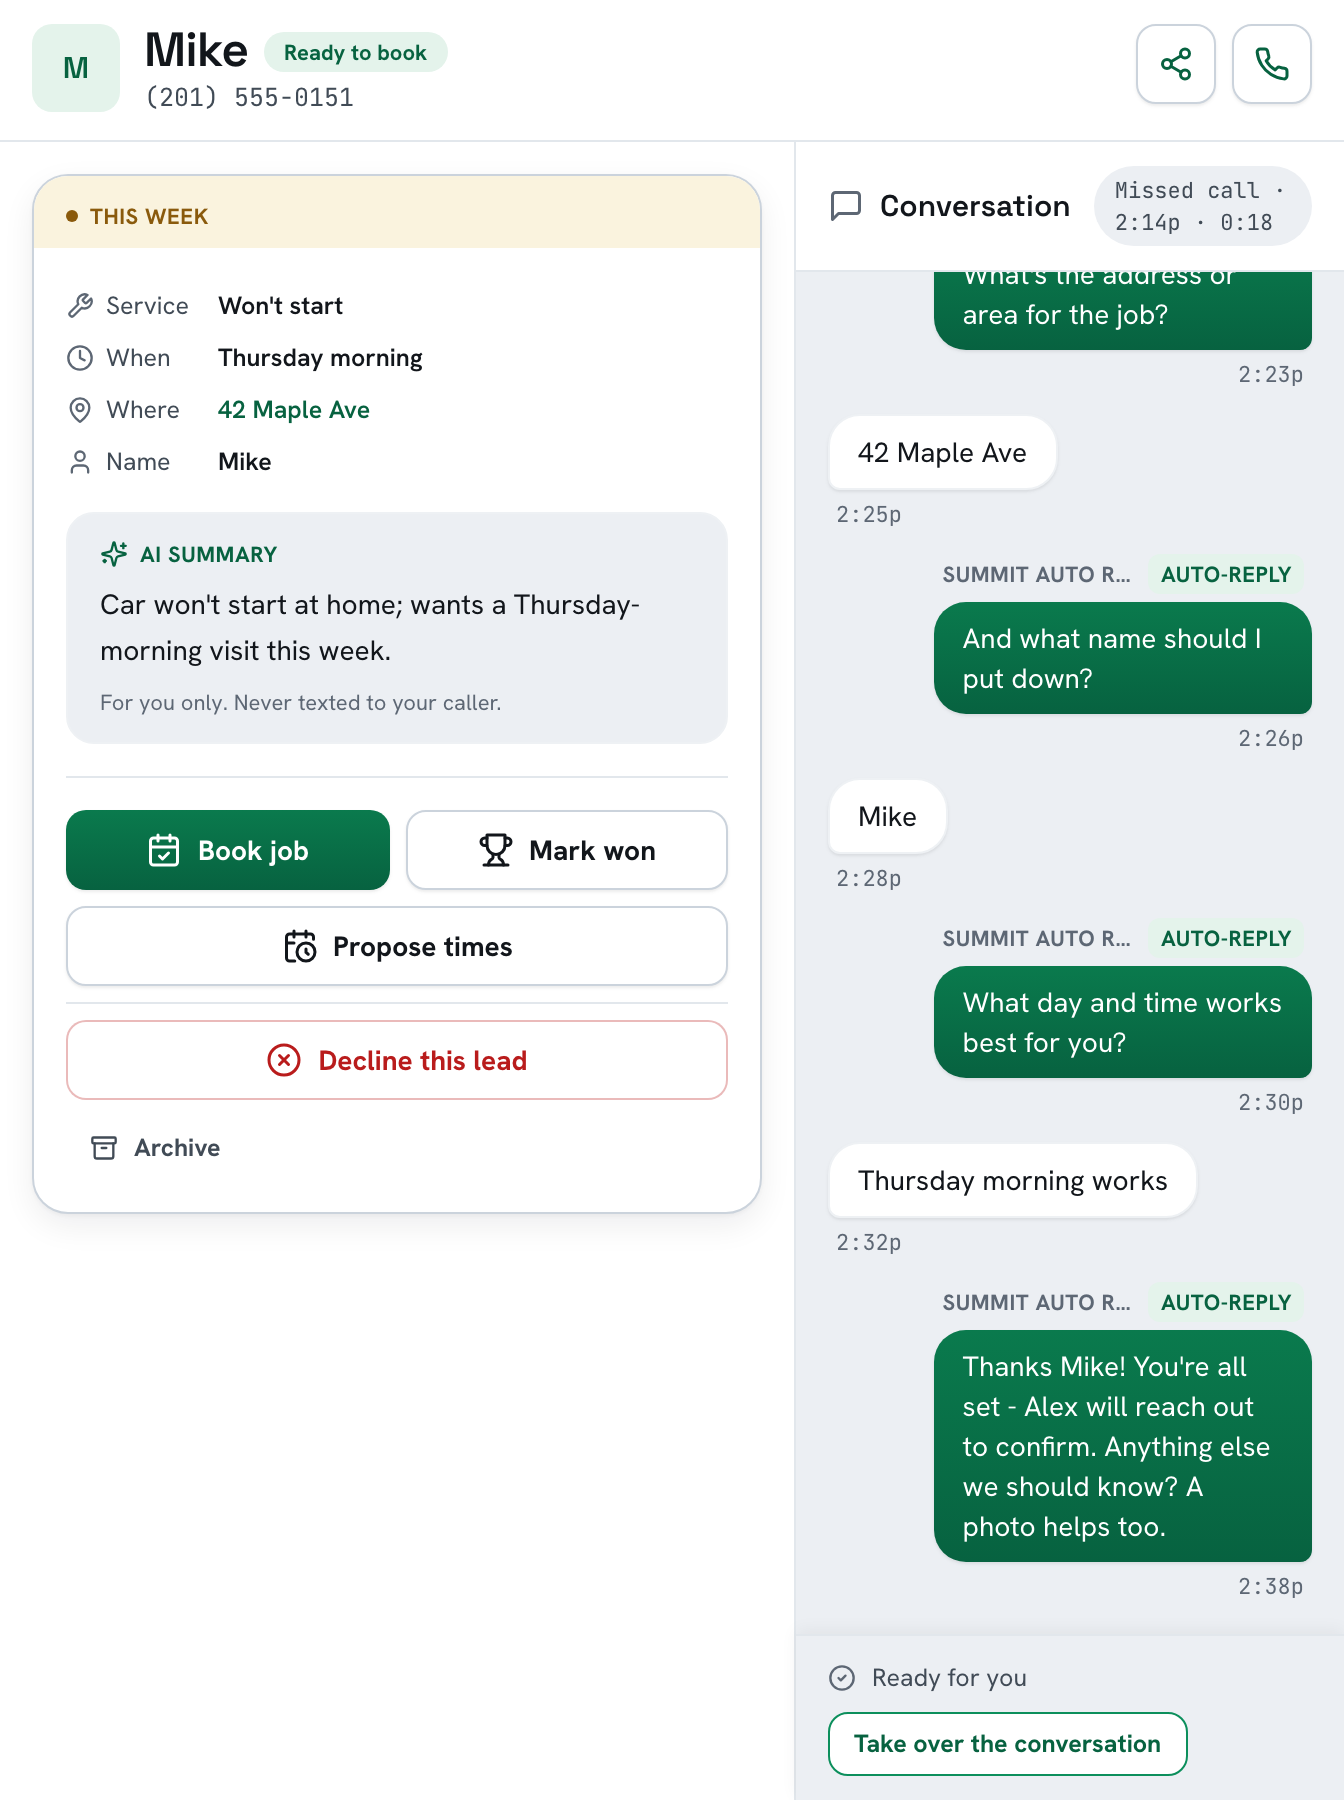Click the map pin icon beside Where
This screenshot has width=1344, height=1800.
click(x=80, y=410)
